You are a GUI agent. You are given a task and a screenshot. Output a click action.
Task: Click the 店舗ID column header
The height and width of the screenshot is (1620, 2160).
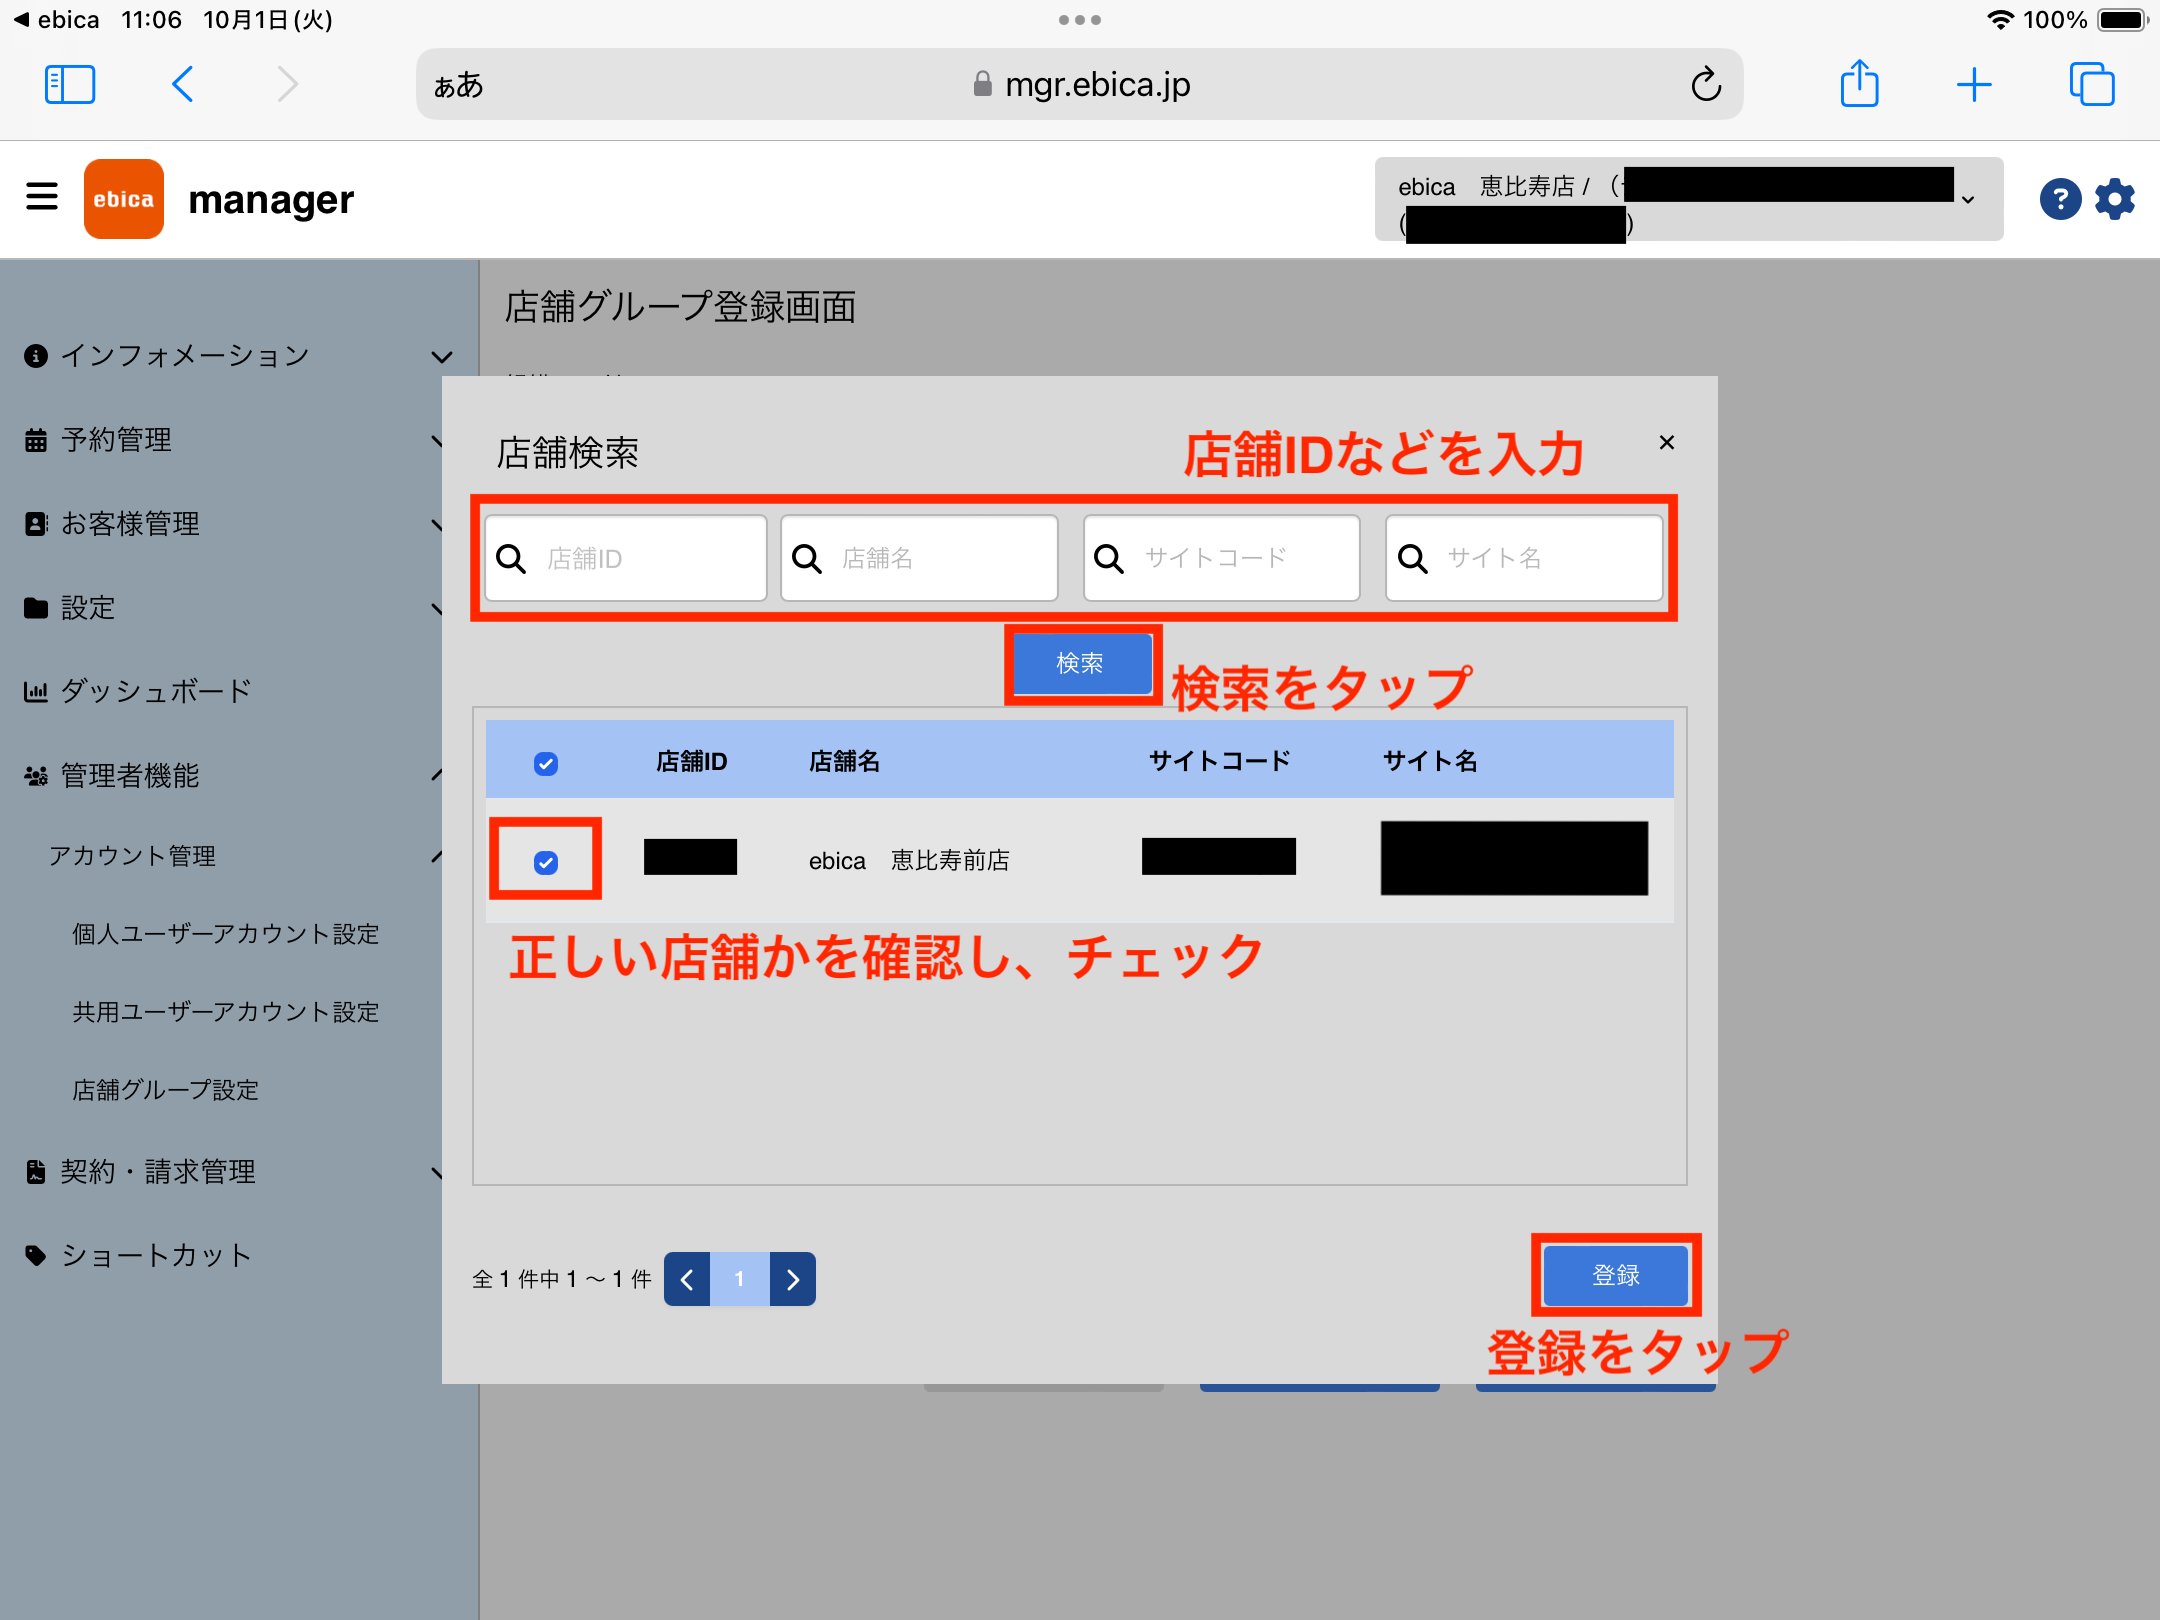pos(692,762)
